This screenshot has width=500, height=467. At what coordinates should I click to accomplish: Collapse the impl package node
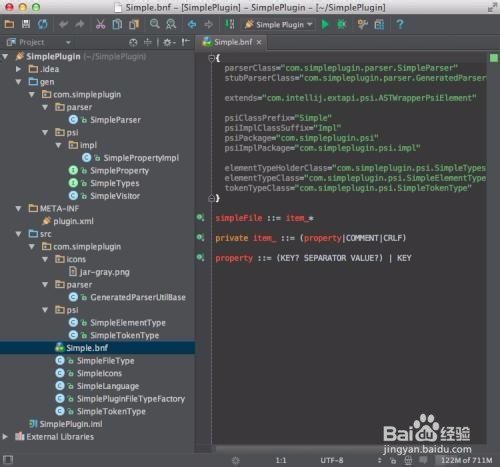pyautogui.click(x=58, y=145)
